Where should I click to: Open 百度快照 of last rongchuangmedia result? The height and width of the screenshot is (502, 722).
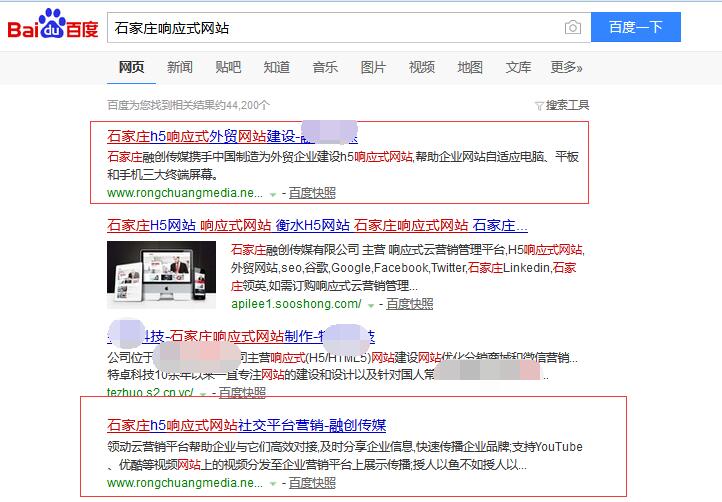312,483
